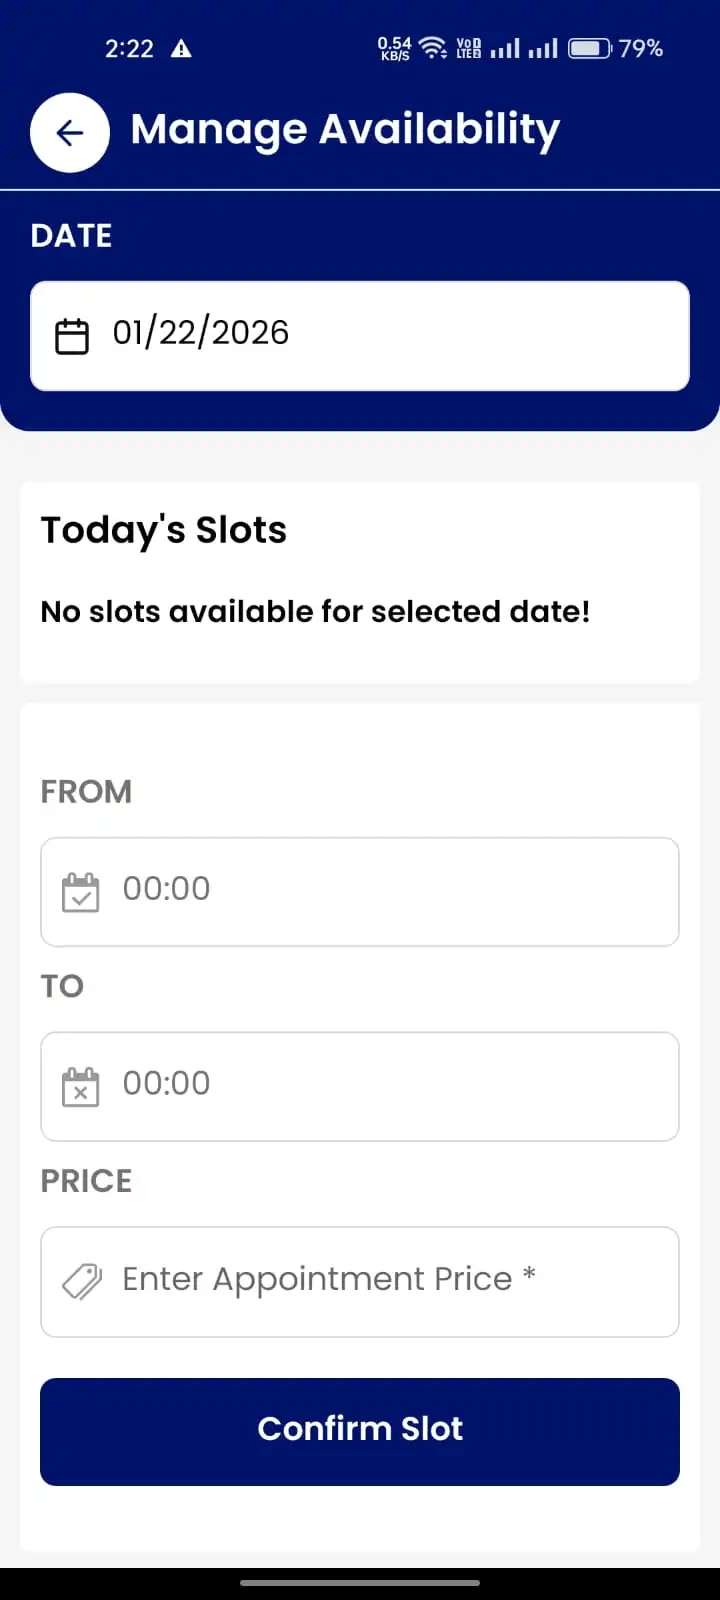Screen dimensions: 720x1600
Task: Tap the bottom home gesture bar
Action: (360, 1583)
